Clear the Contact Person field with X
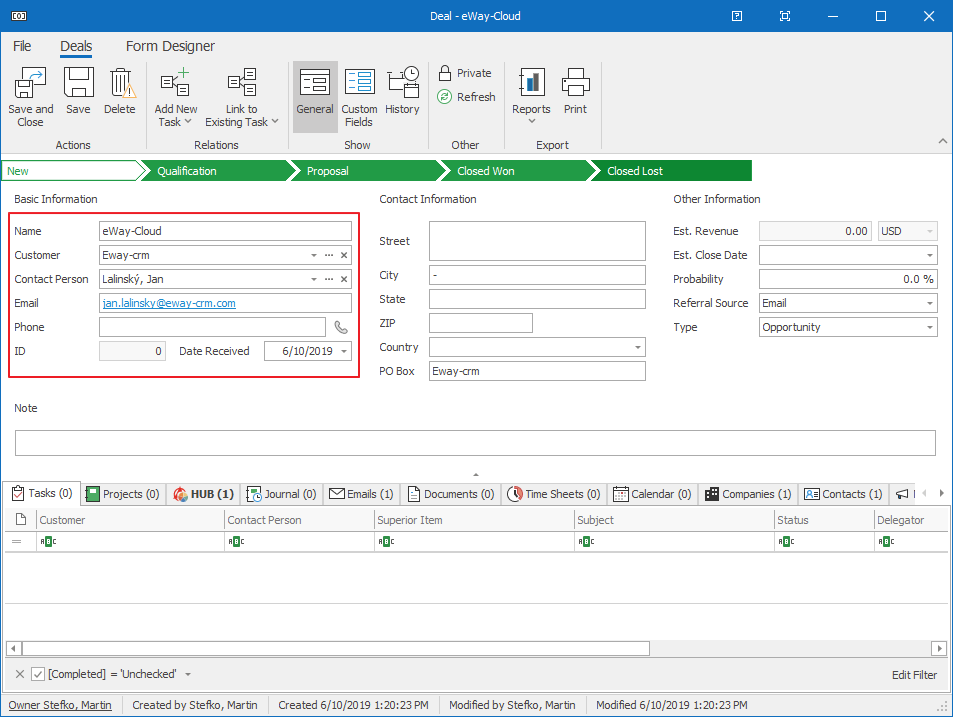953x717 pixels. click(x=344, y=279)
